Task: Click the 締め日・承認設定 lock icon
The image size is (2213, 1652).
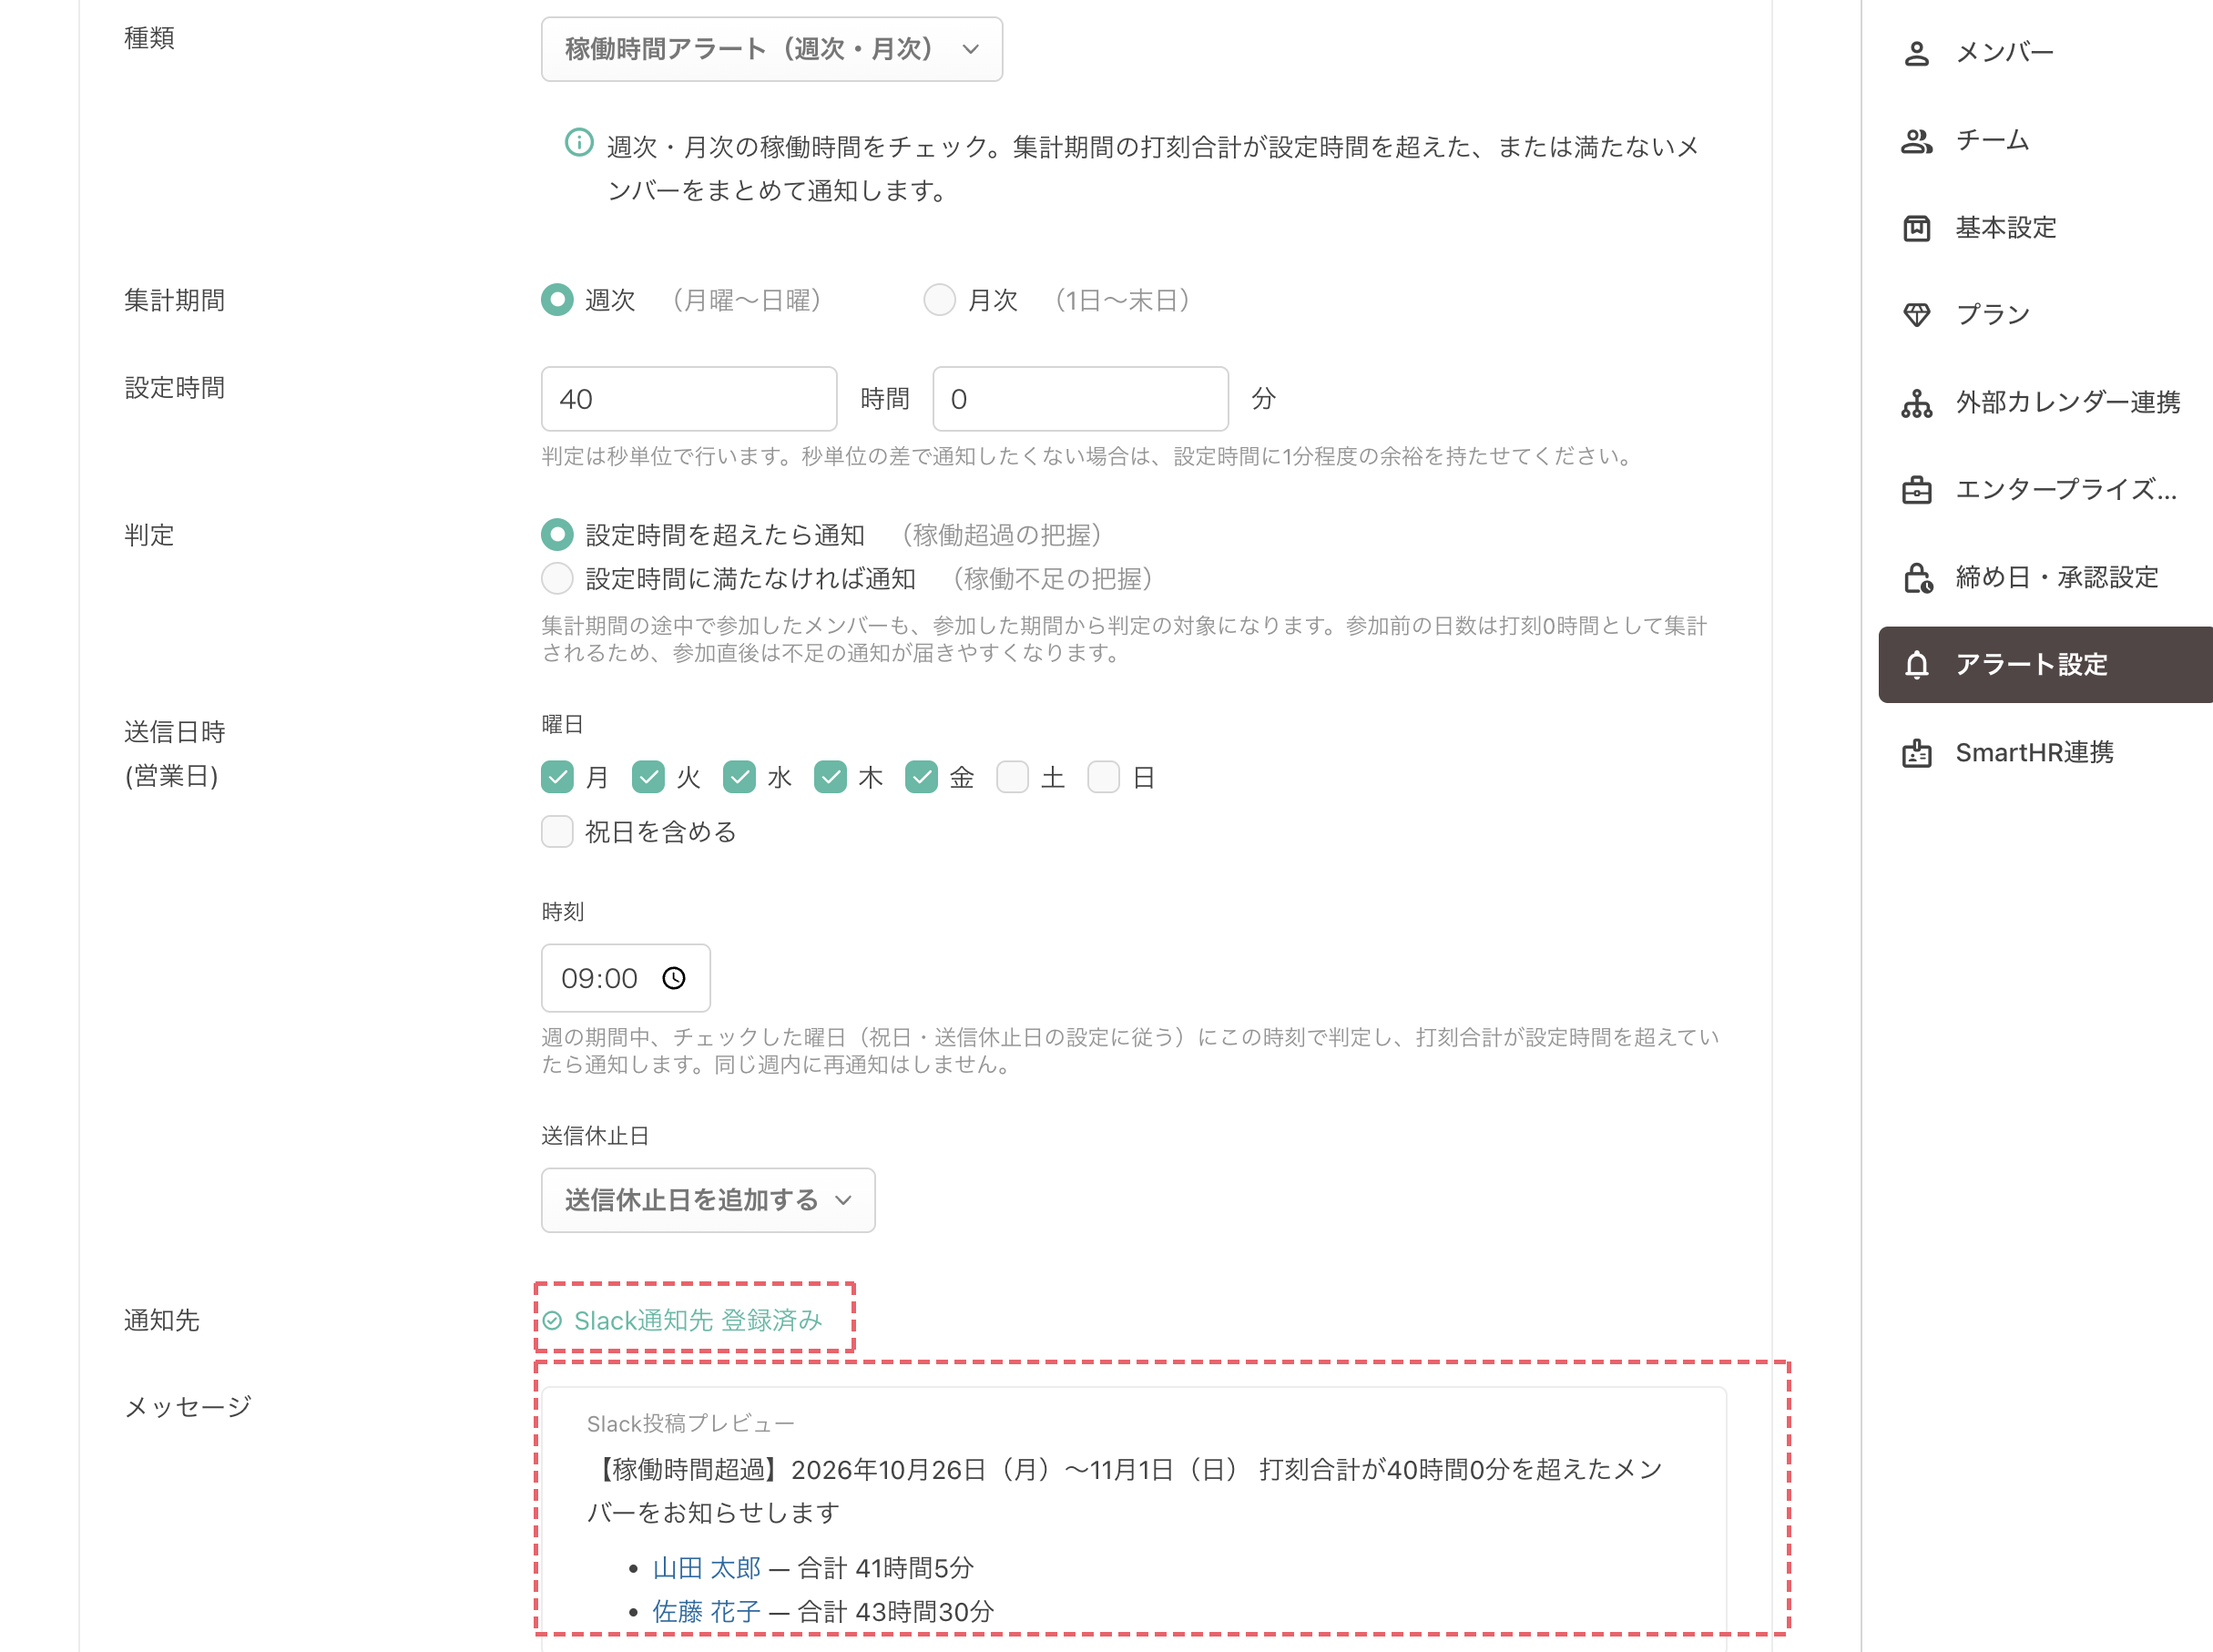Action: [1917, 578]
